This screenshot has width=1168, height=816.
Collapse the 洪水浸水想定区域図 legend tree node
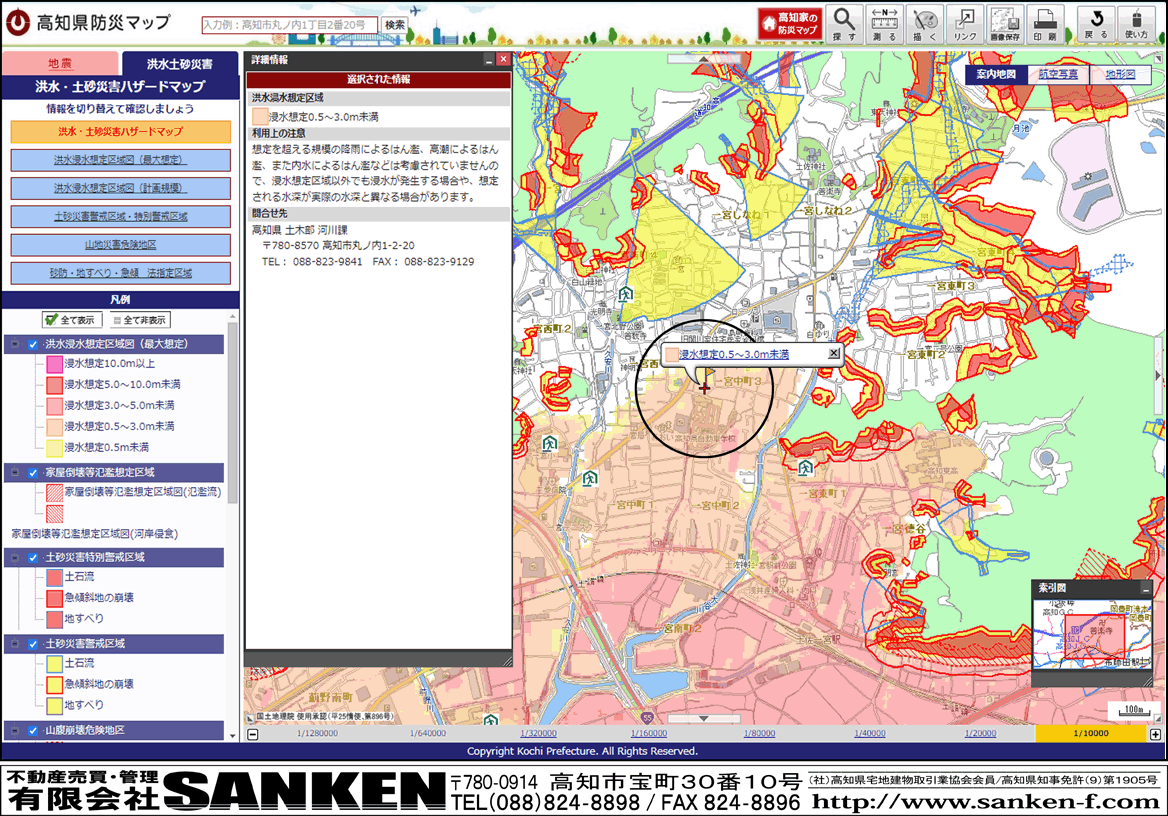click(x=14, y=344)
